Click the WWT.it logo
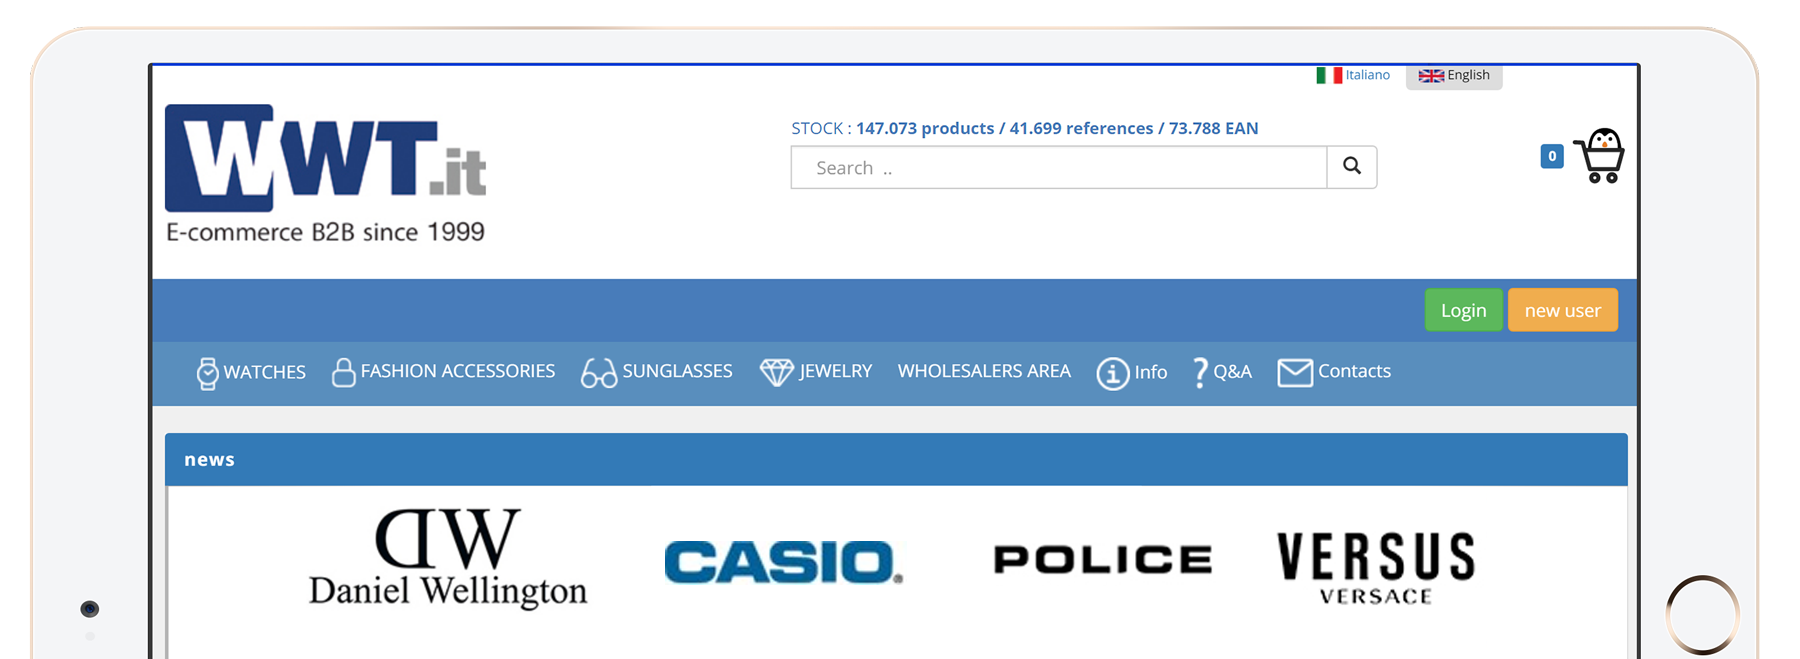 coord(326,158)
